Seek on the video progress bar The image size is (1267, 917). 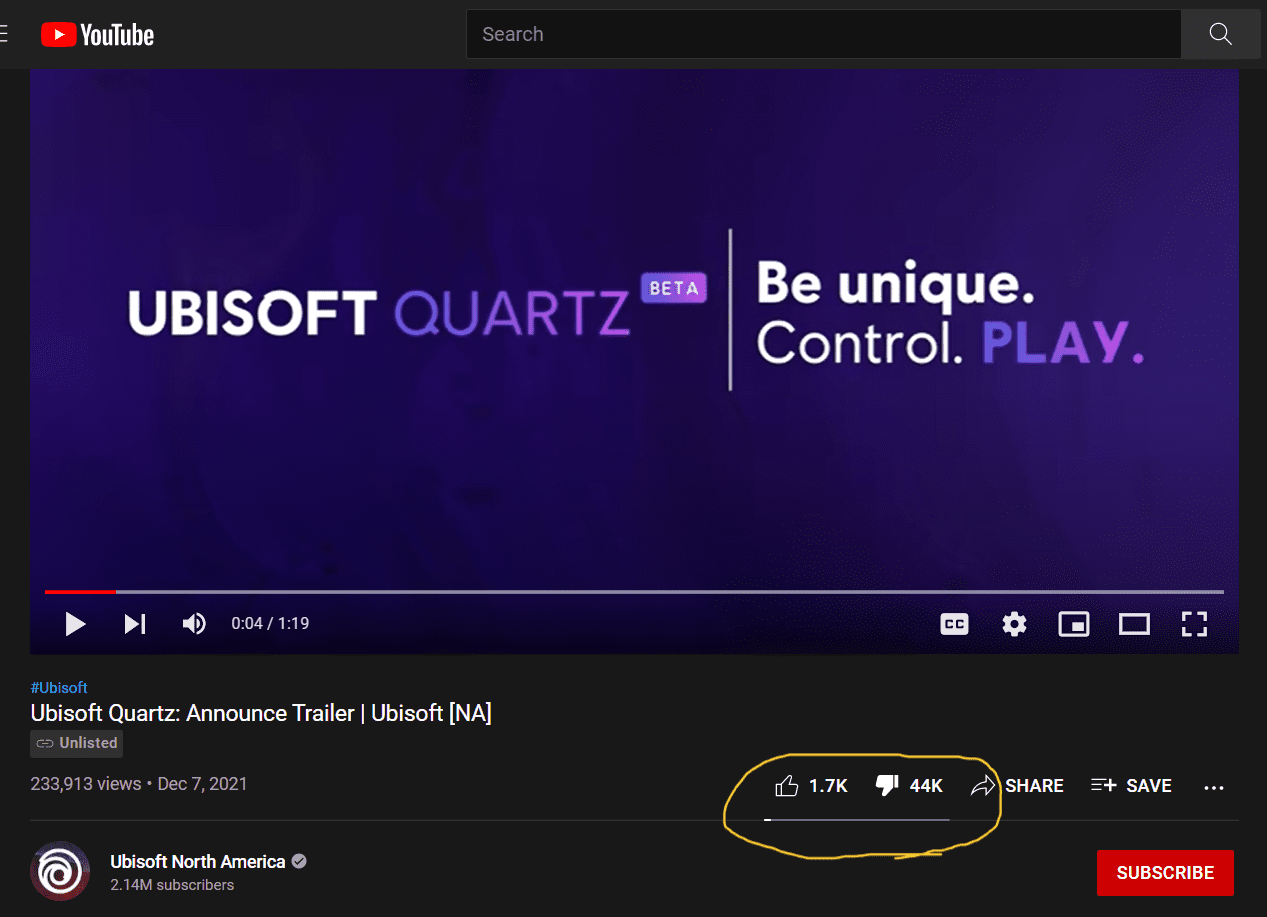[x=634, y=592]
